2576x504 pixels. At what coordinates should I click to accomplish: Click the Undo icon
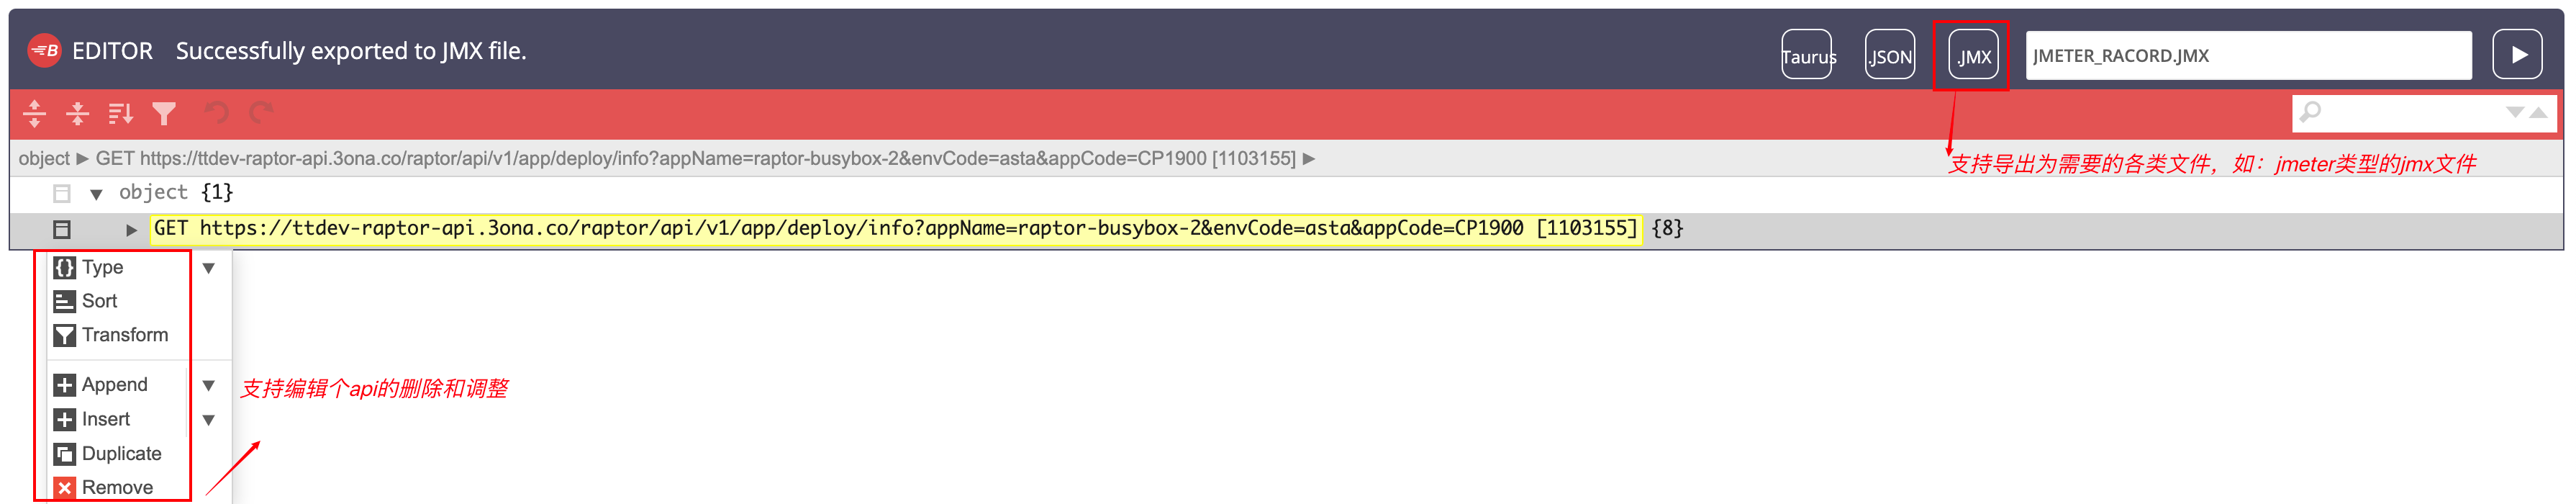(218, 113)
